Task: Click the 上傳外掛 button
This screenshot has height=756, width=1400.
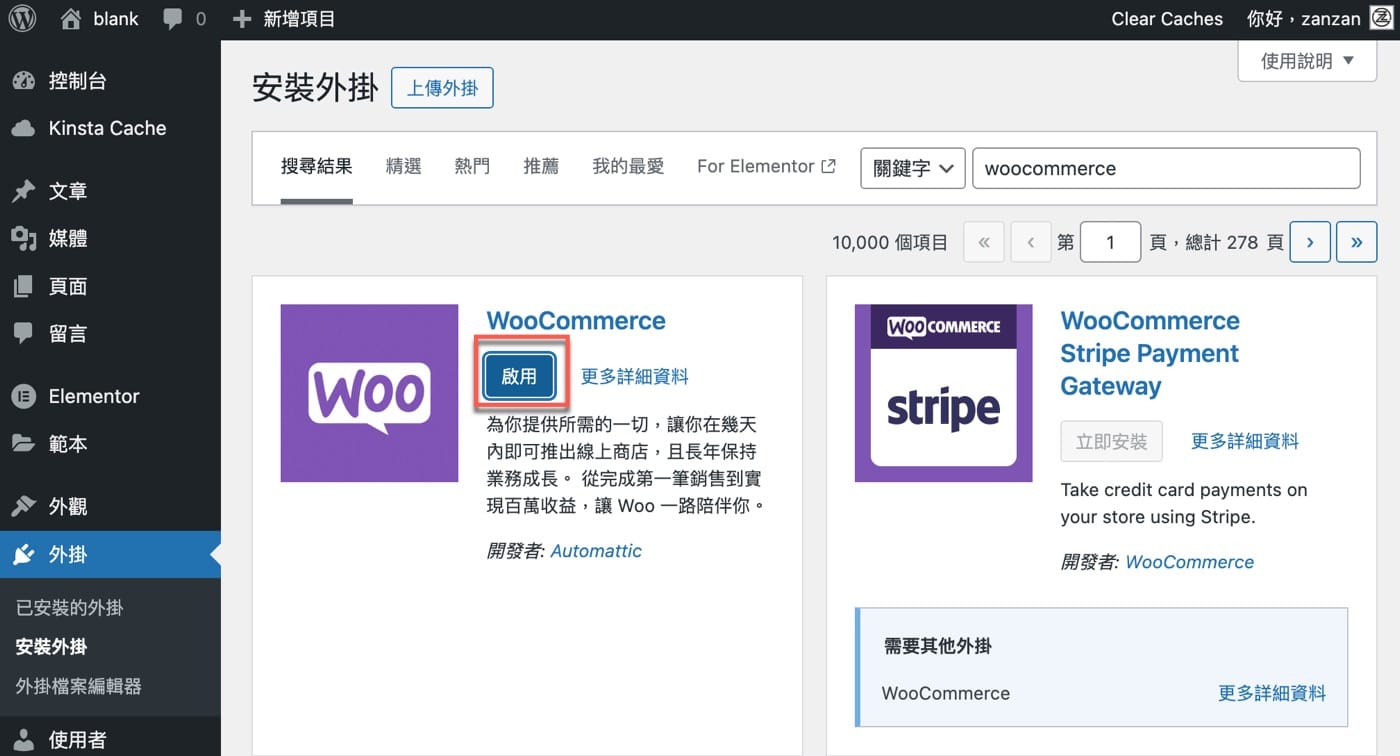Action: click(x=442, y=88)
